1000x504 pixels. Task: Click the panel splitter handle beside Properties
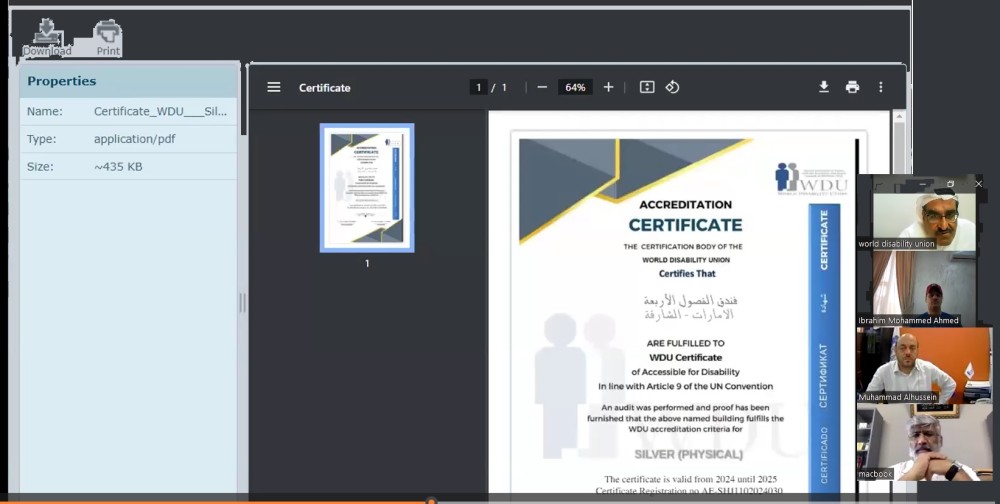(x=242, y=302)
